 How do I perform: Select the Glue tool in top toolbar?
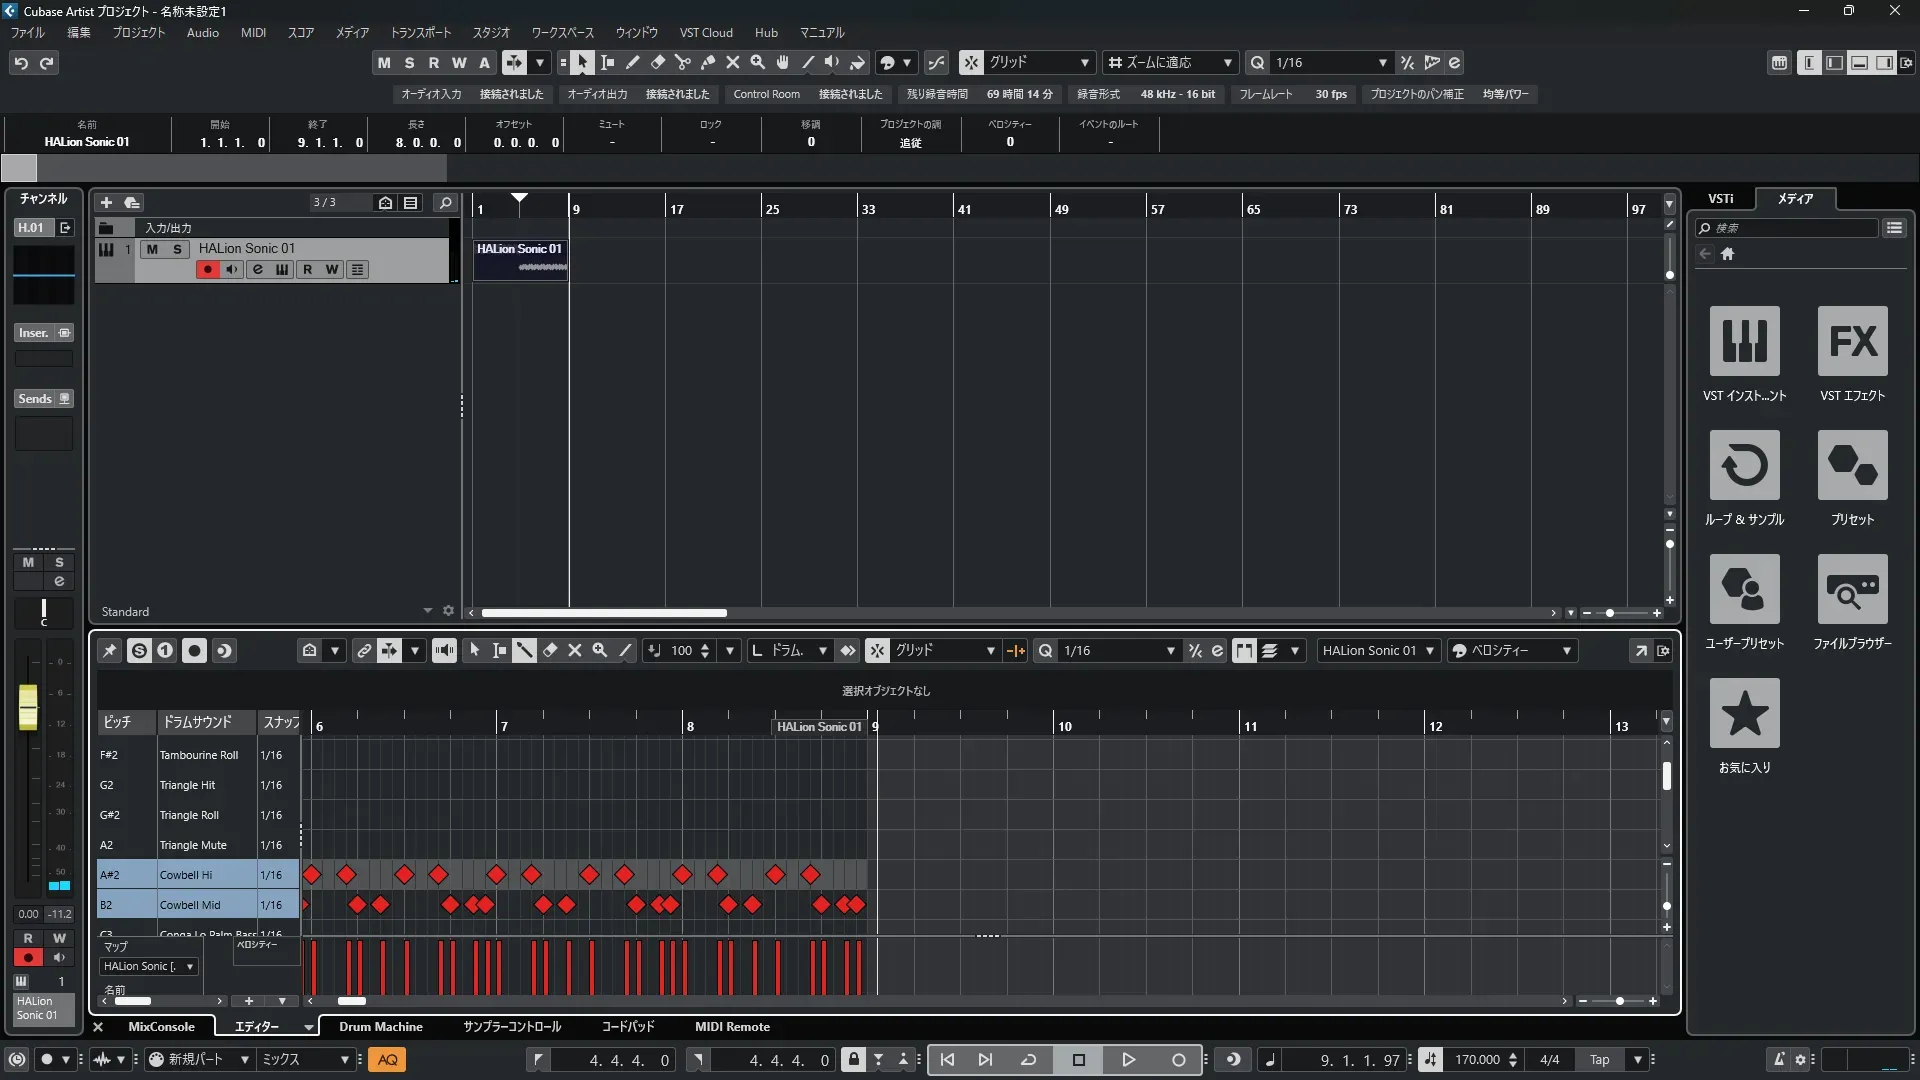(x=708, y=63)
